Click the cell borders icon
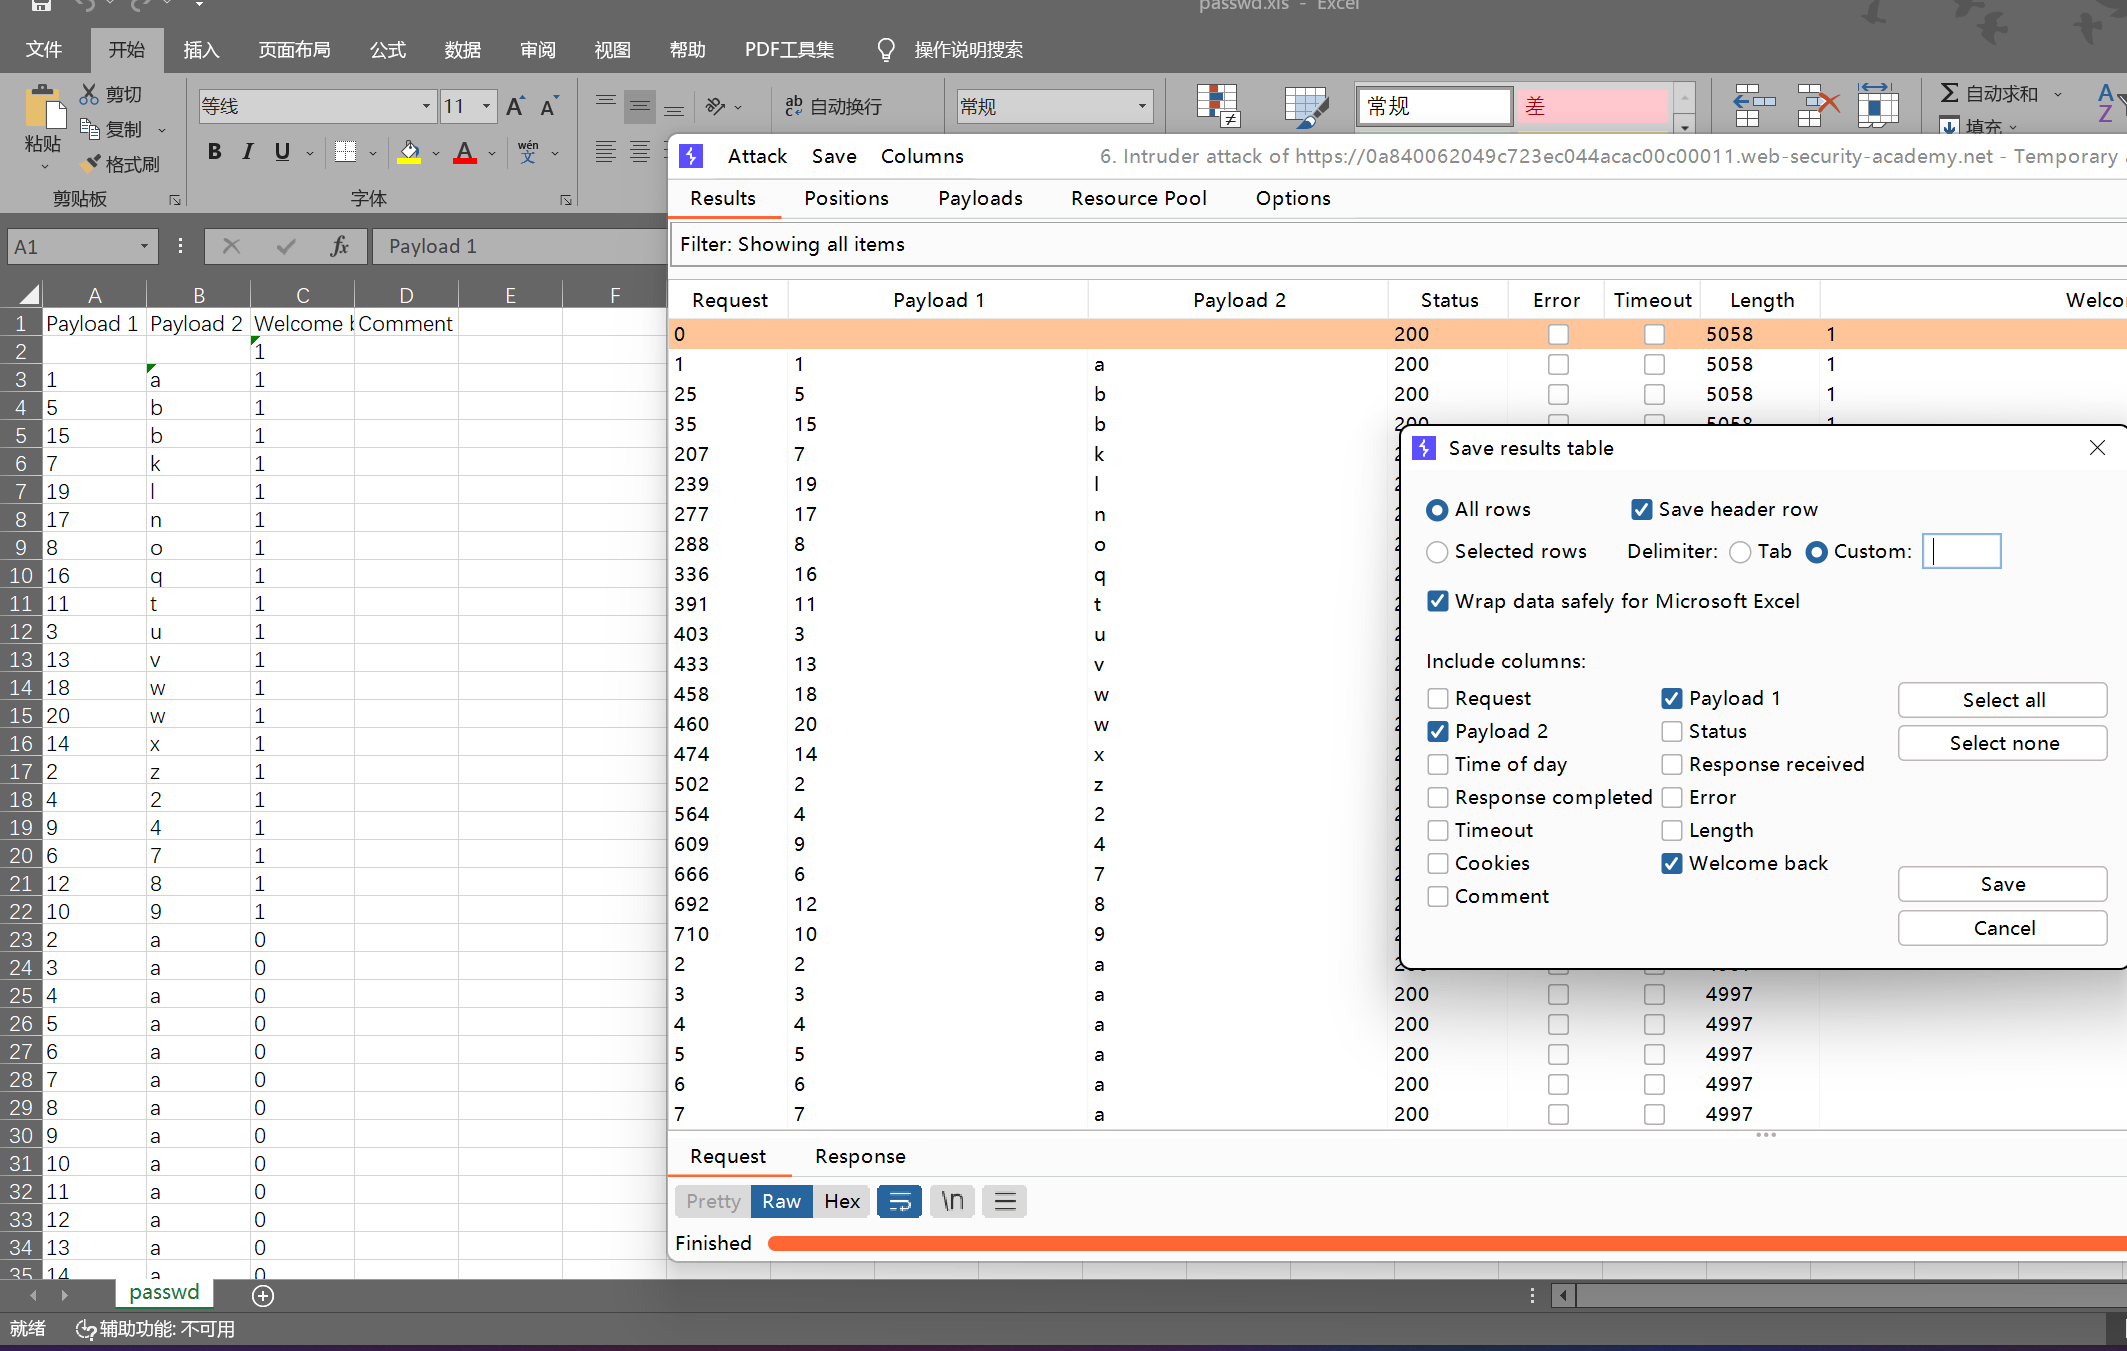The image size is (2127, 1351). click(x=345, y=152)
